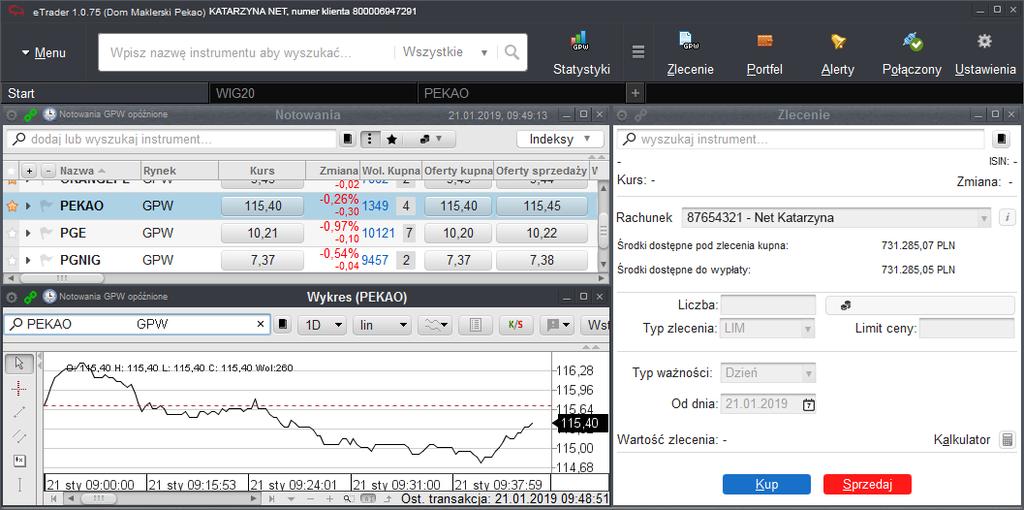This screenshot has height=510, width=1024.
Task: Toggle the flag on PEKAO row
Action: pos(46,206)
